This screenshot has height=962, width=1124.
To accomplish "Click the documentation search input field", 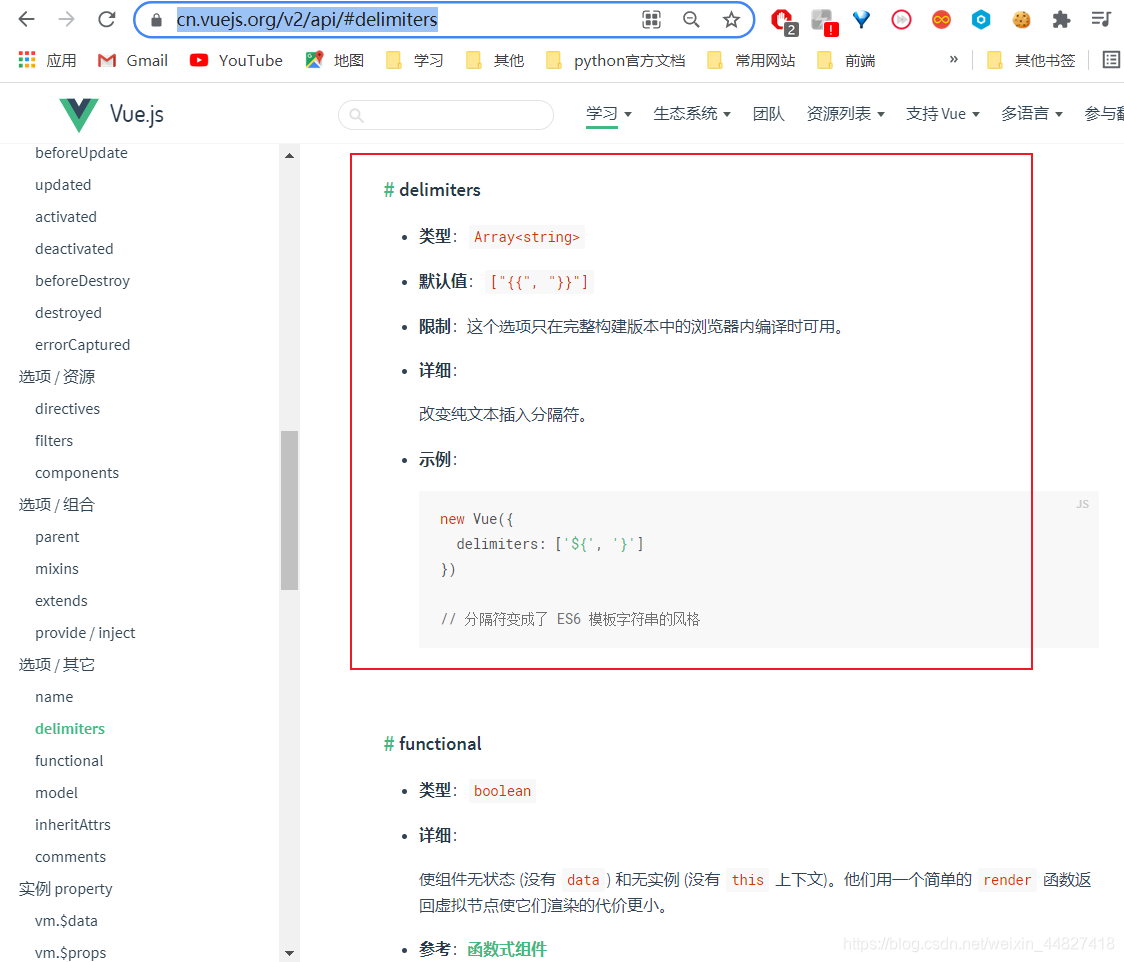I will coord(446,114).
